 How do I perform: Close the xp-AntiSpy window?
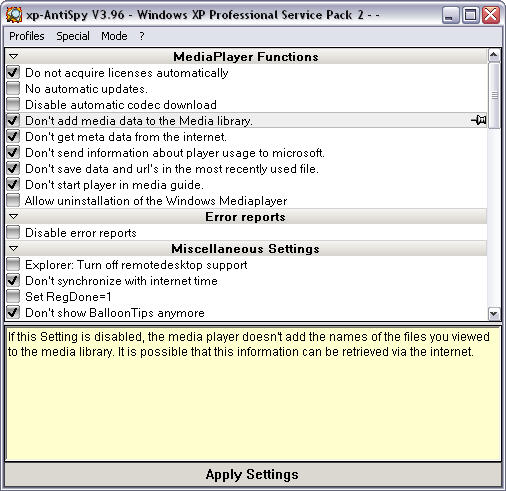pyautogui.click(x=491, y=15)
